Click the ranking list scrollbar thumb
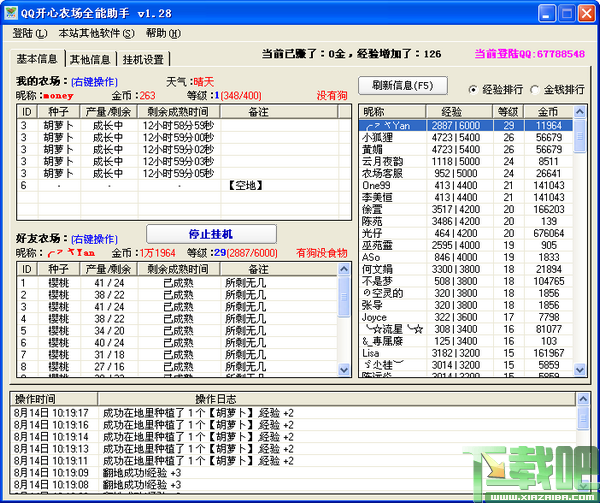The width and height of the screenshot is (600, 503). coord(580,136)
